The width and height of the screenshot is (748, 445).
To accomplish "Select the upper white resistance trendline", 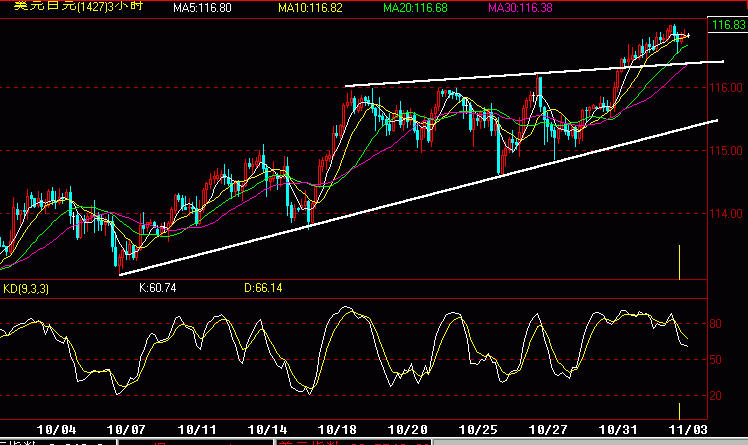I will click(534, 74).
